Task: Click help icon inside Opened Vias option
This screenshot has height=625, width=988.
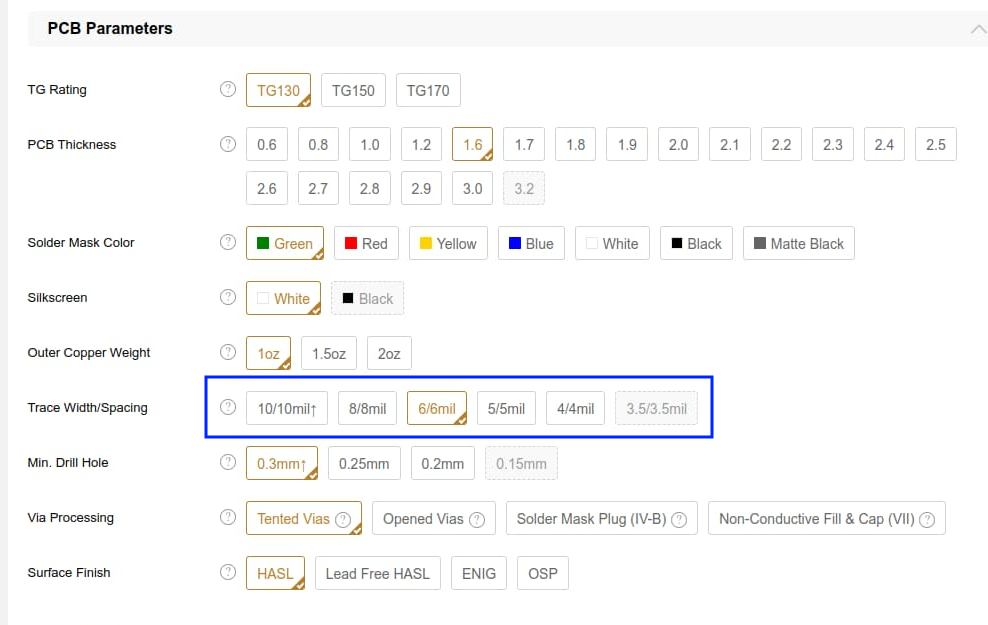Action: 477,520
